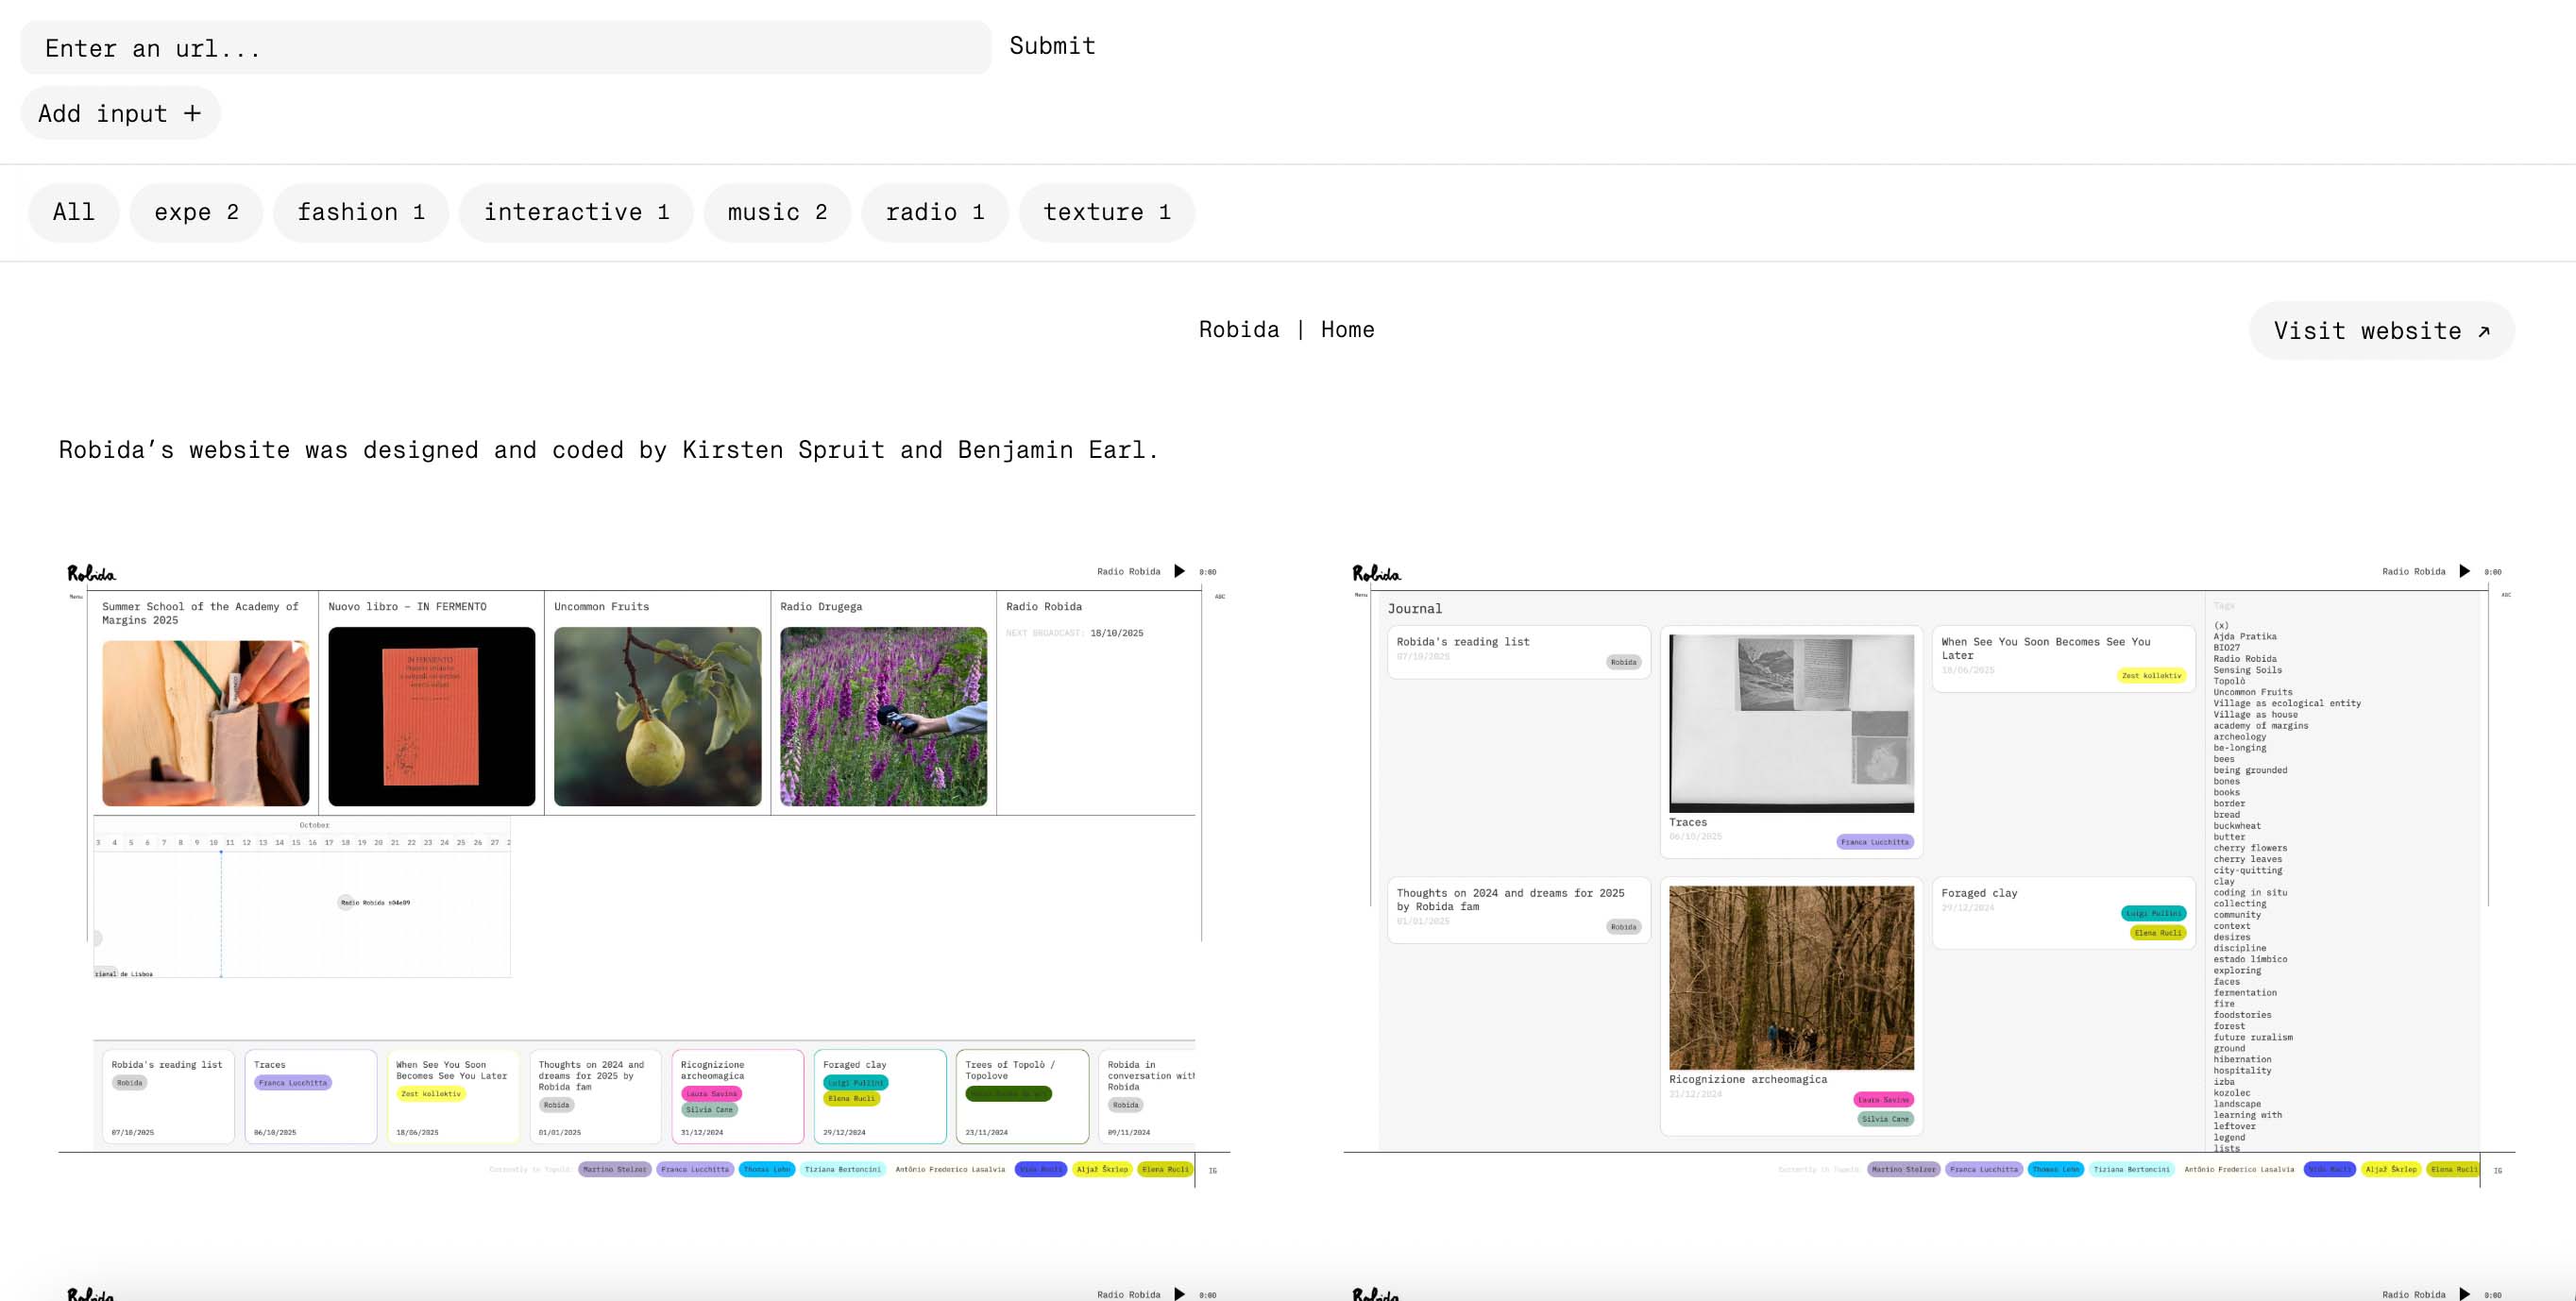
Task: Open the pear Uncommon Fruits thumbnail
Action: click(657, 716)
